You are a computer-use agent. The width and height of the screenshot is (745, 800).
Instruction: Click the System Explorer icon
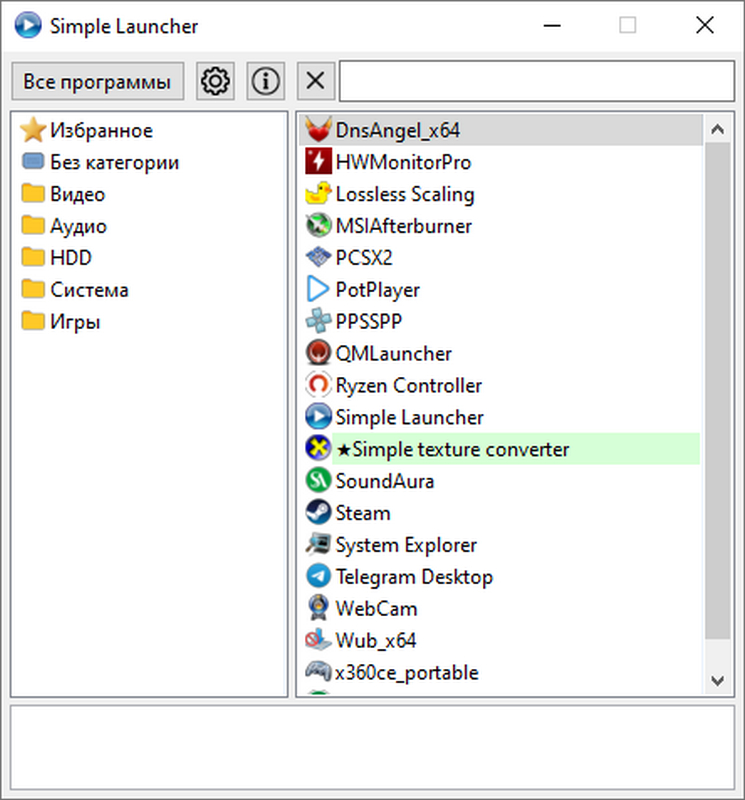point(318,544)
